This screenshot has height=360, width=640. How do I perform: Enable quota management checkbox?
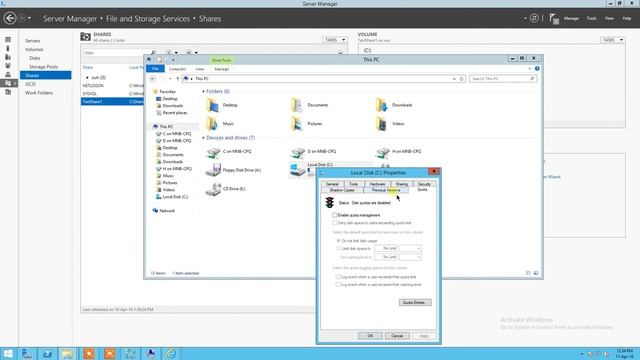coord(335,215)
